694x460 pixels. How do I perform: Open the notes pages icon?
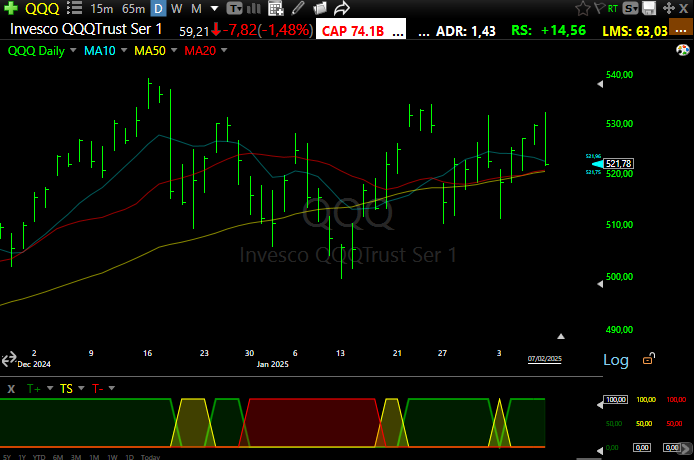(320, 8)
